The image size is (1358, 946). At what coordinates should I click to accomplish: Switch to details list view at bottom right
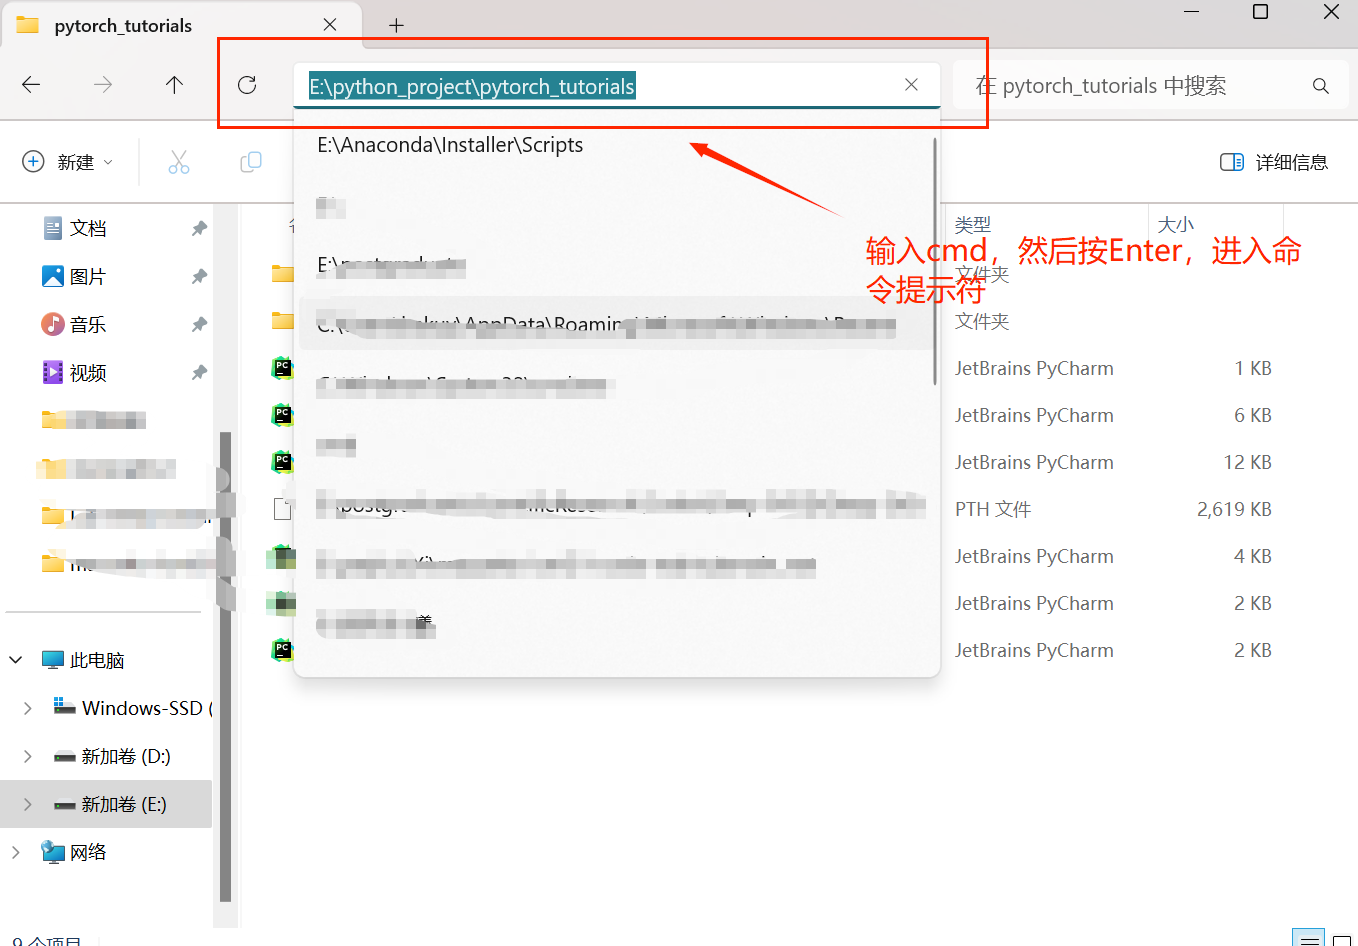pyautogui.click(x=1309, y=938)
